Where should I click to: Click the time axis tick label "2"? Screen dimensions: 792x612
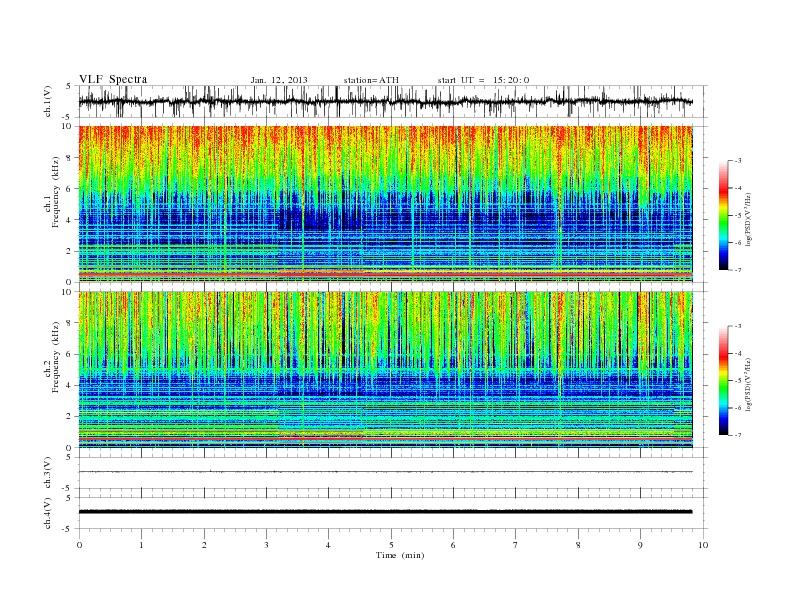[204, 545]
